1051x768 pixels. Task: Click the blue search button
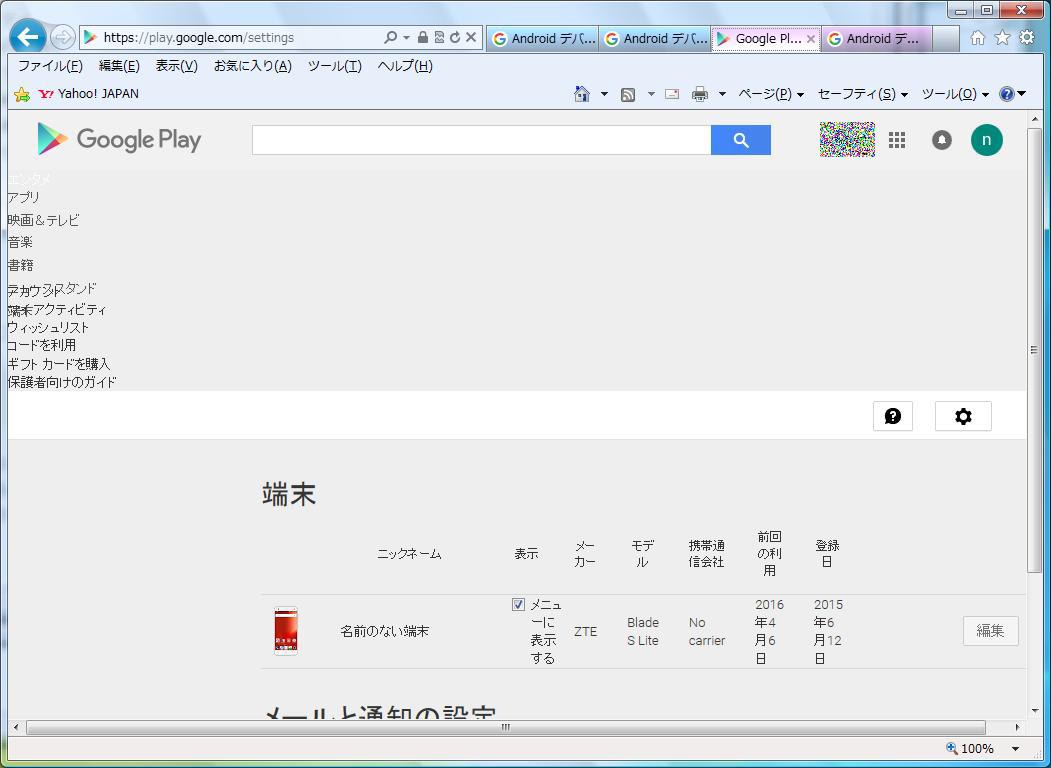[740, 140]
